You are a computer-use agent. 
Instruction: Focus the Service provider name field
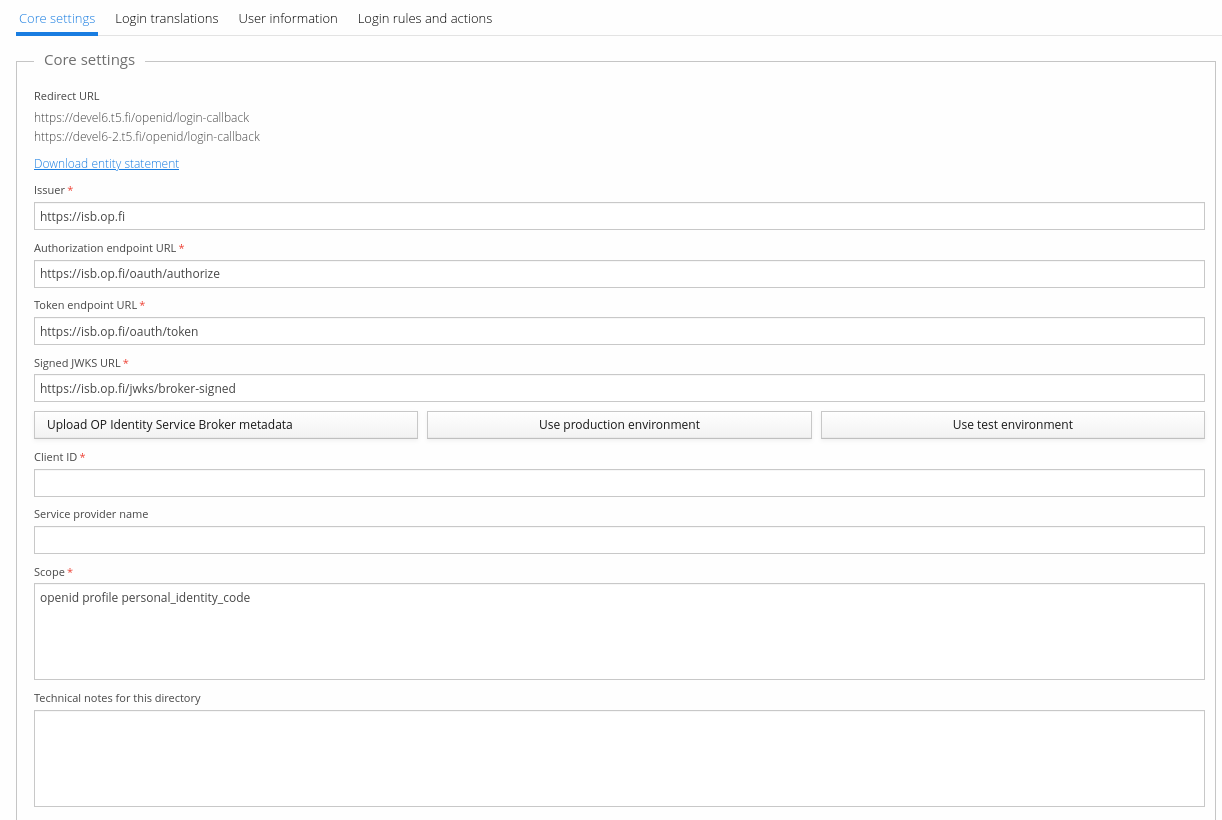coord(619,540)
